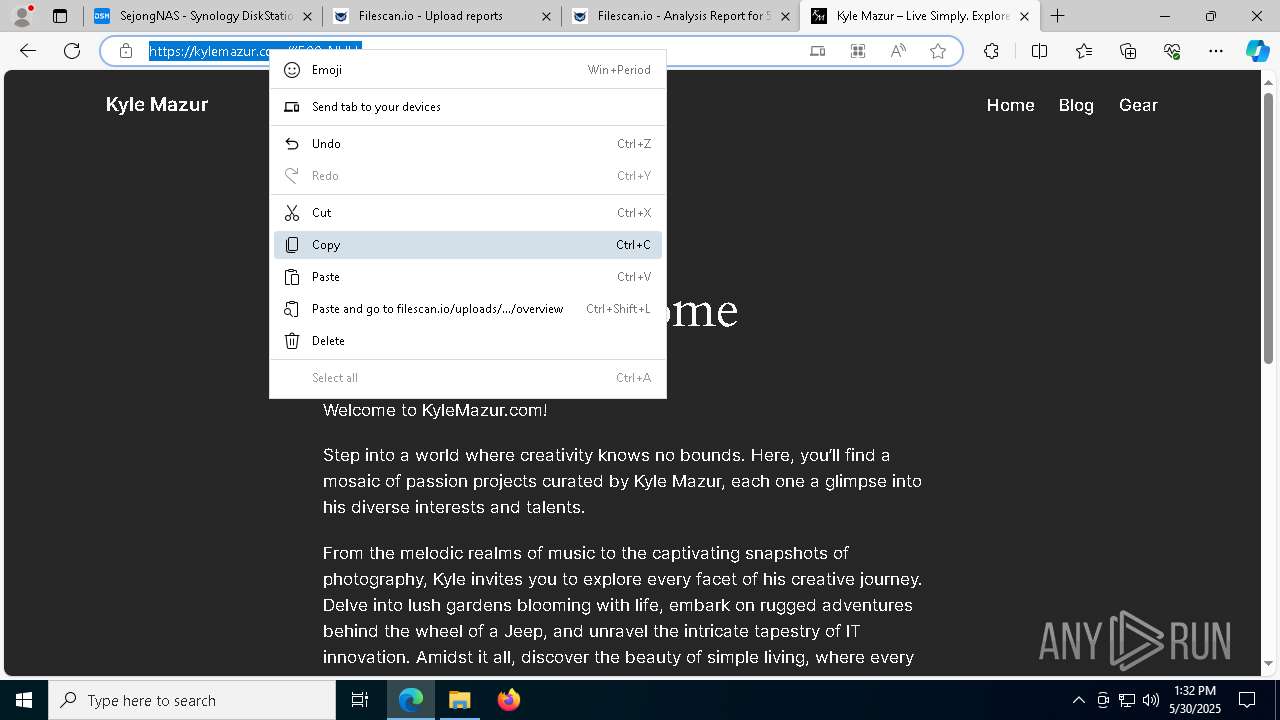Open the tab actions menu icon
The image size is (1280, 720).
(60, 16)
